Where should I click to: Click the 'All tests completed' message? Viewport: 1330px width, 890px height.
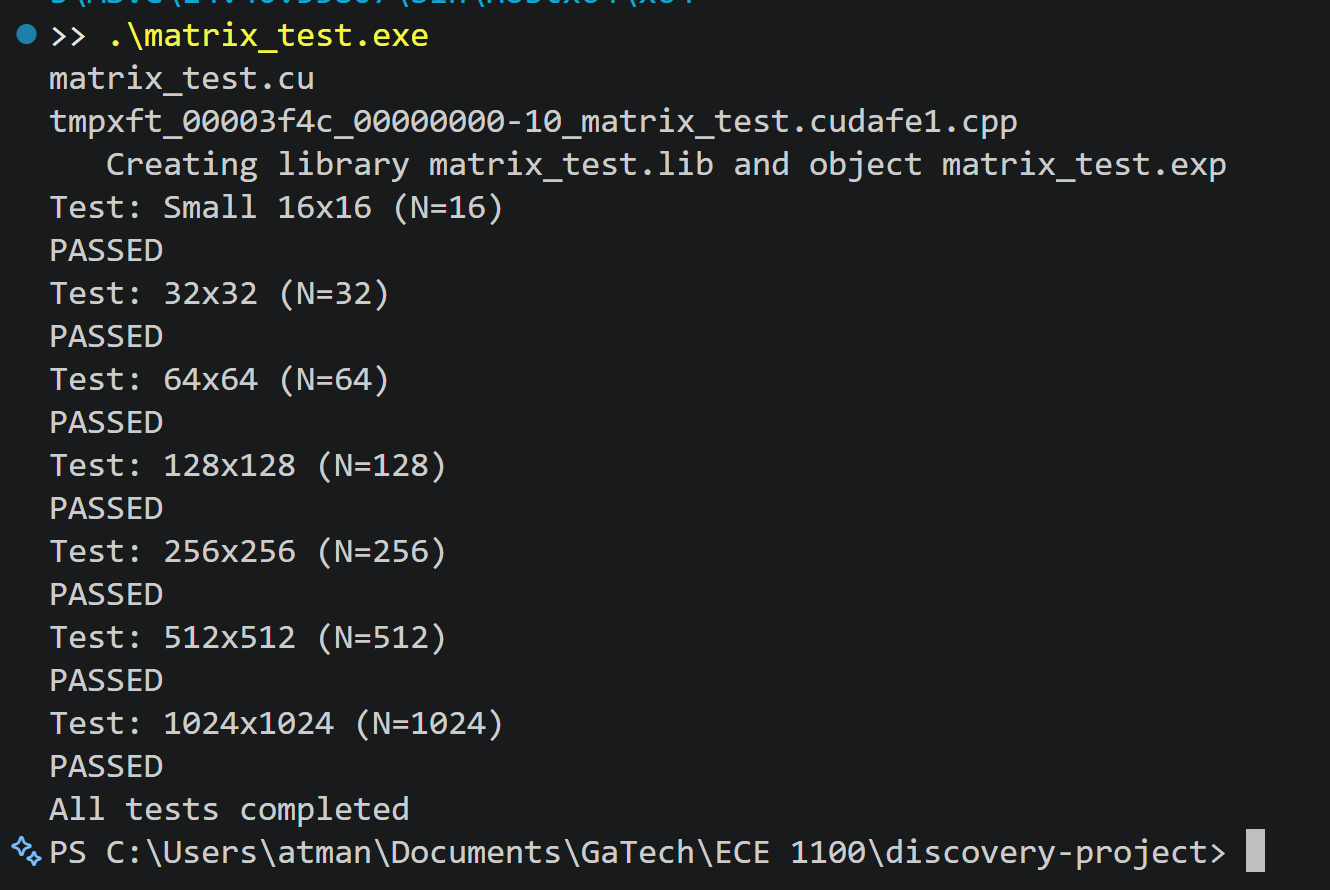click(x=230, y=809)
